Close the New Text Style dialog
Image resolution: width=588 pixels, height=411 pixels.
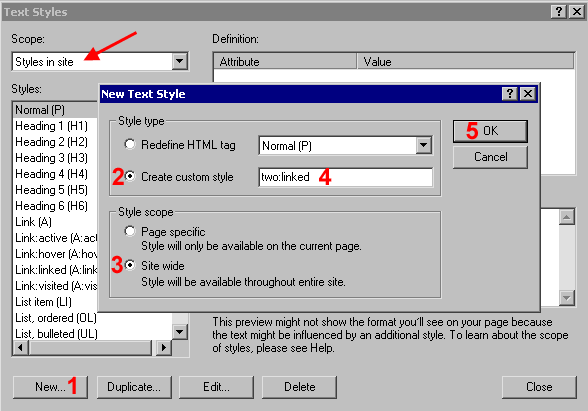pyautogui.click(x=528, y=93)
